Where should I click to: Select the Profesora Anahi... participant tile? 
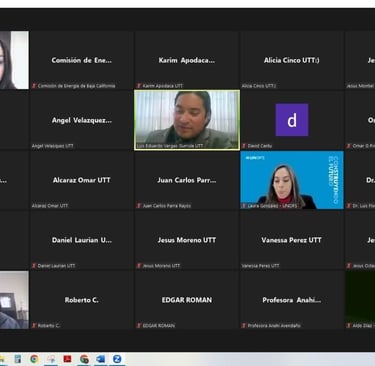coord(292,300)
